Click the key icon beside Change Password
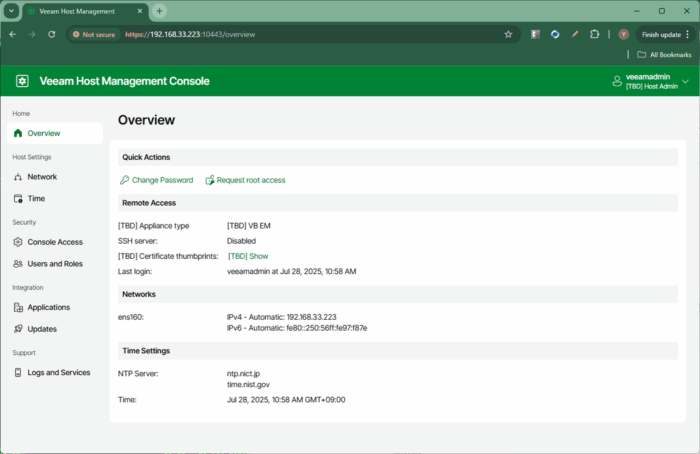700x454 pixels. (x=124, y=180)
